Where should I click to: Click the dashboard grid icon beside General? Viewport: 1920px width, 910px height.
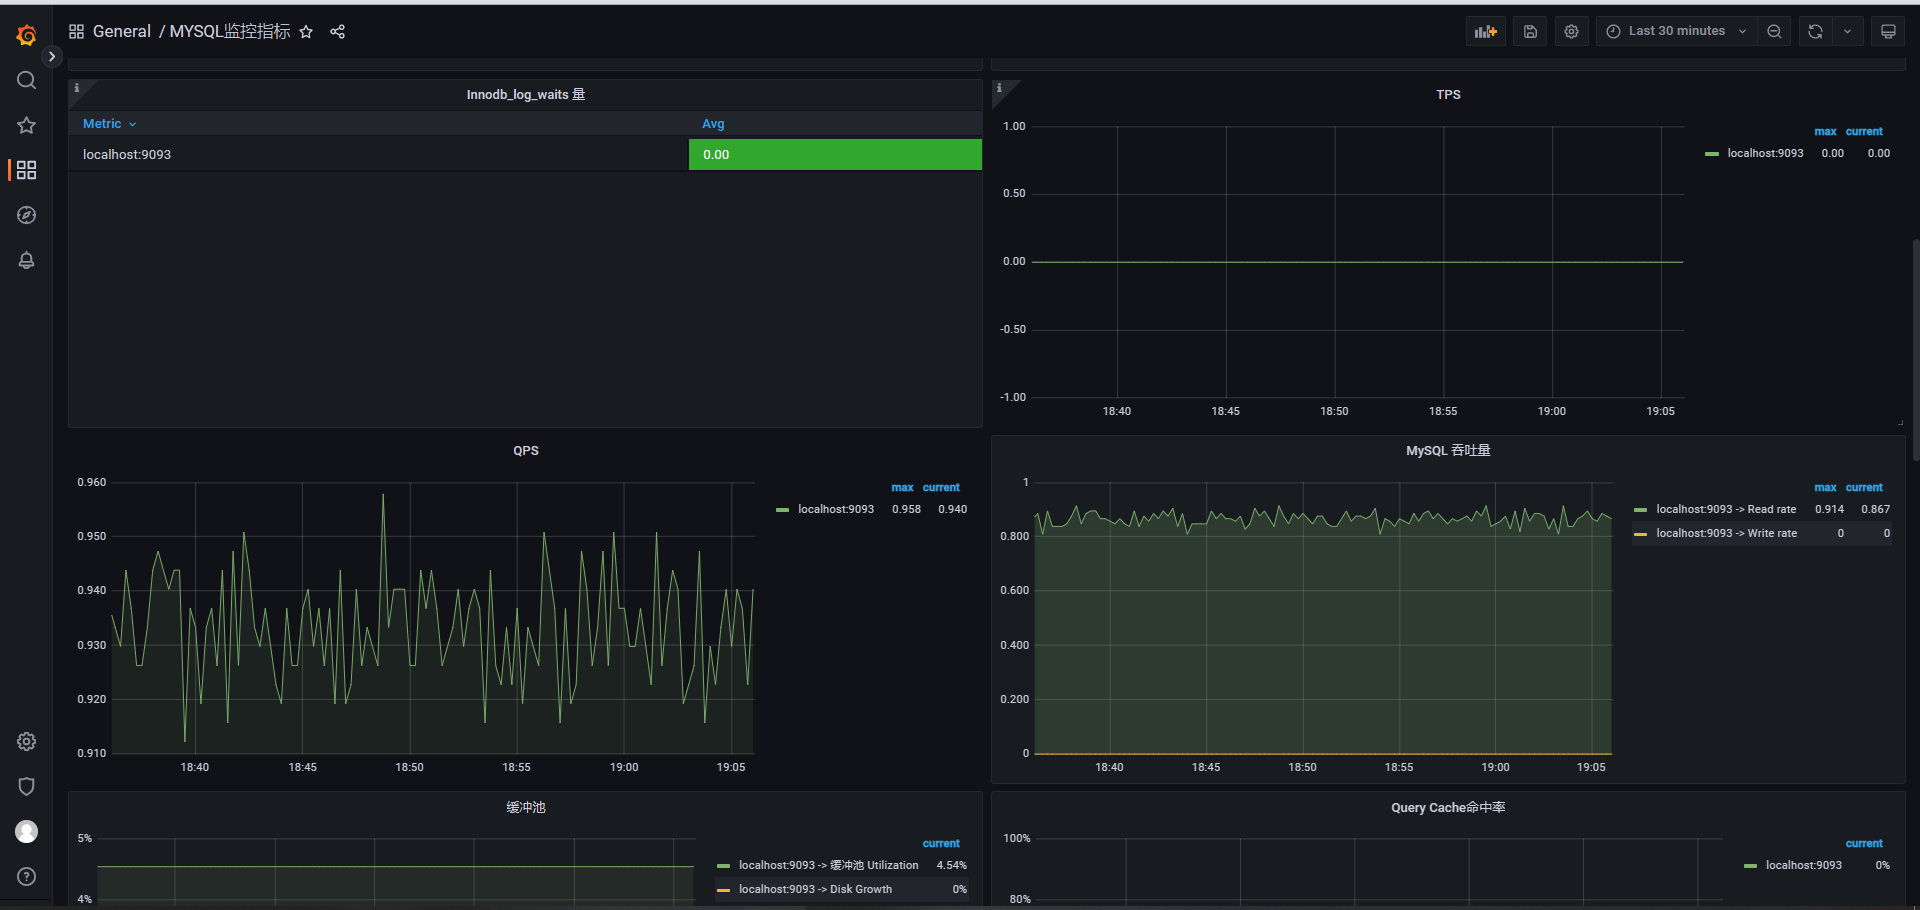pyautogui.click(x=76, y=32)
